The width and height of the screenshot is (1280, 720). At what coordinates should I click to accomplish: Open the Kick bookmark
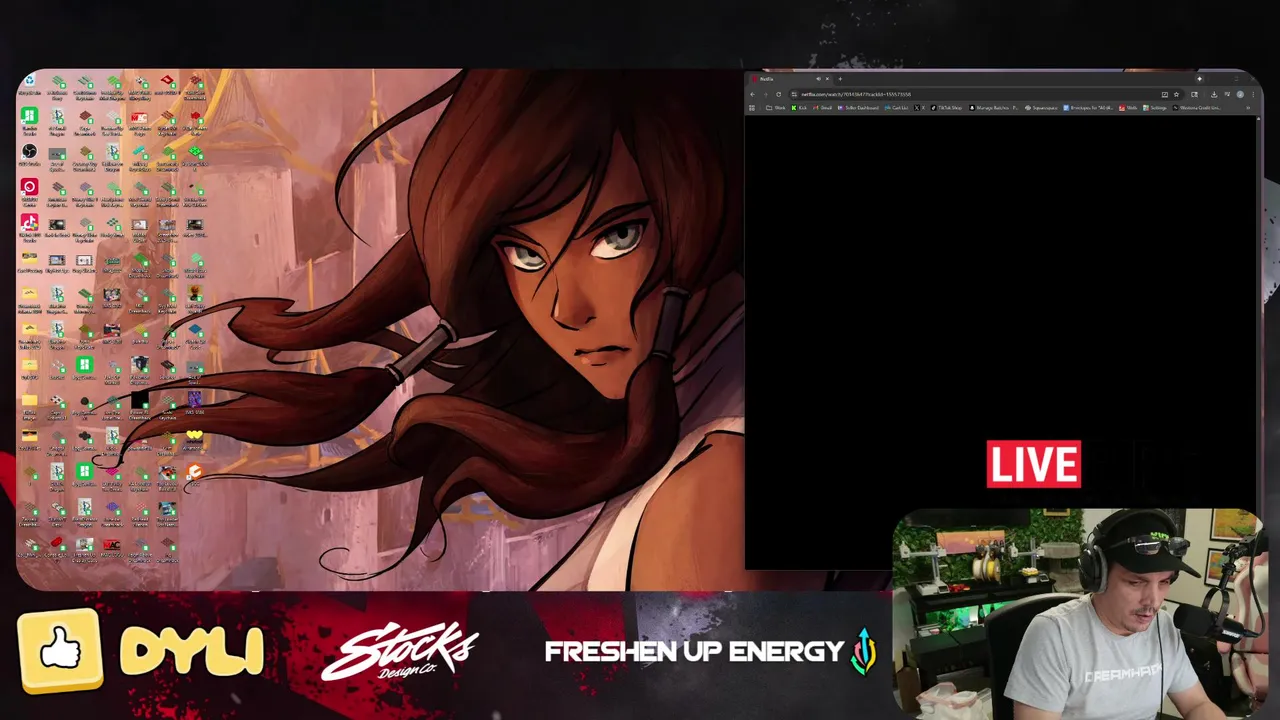tap(799, 108)
